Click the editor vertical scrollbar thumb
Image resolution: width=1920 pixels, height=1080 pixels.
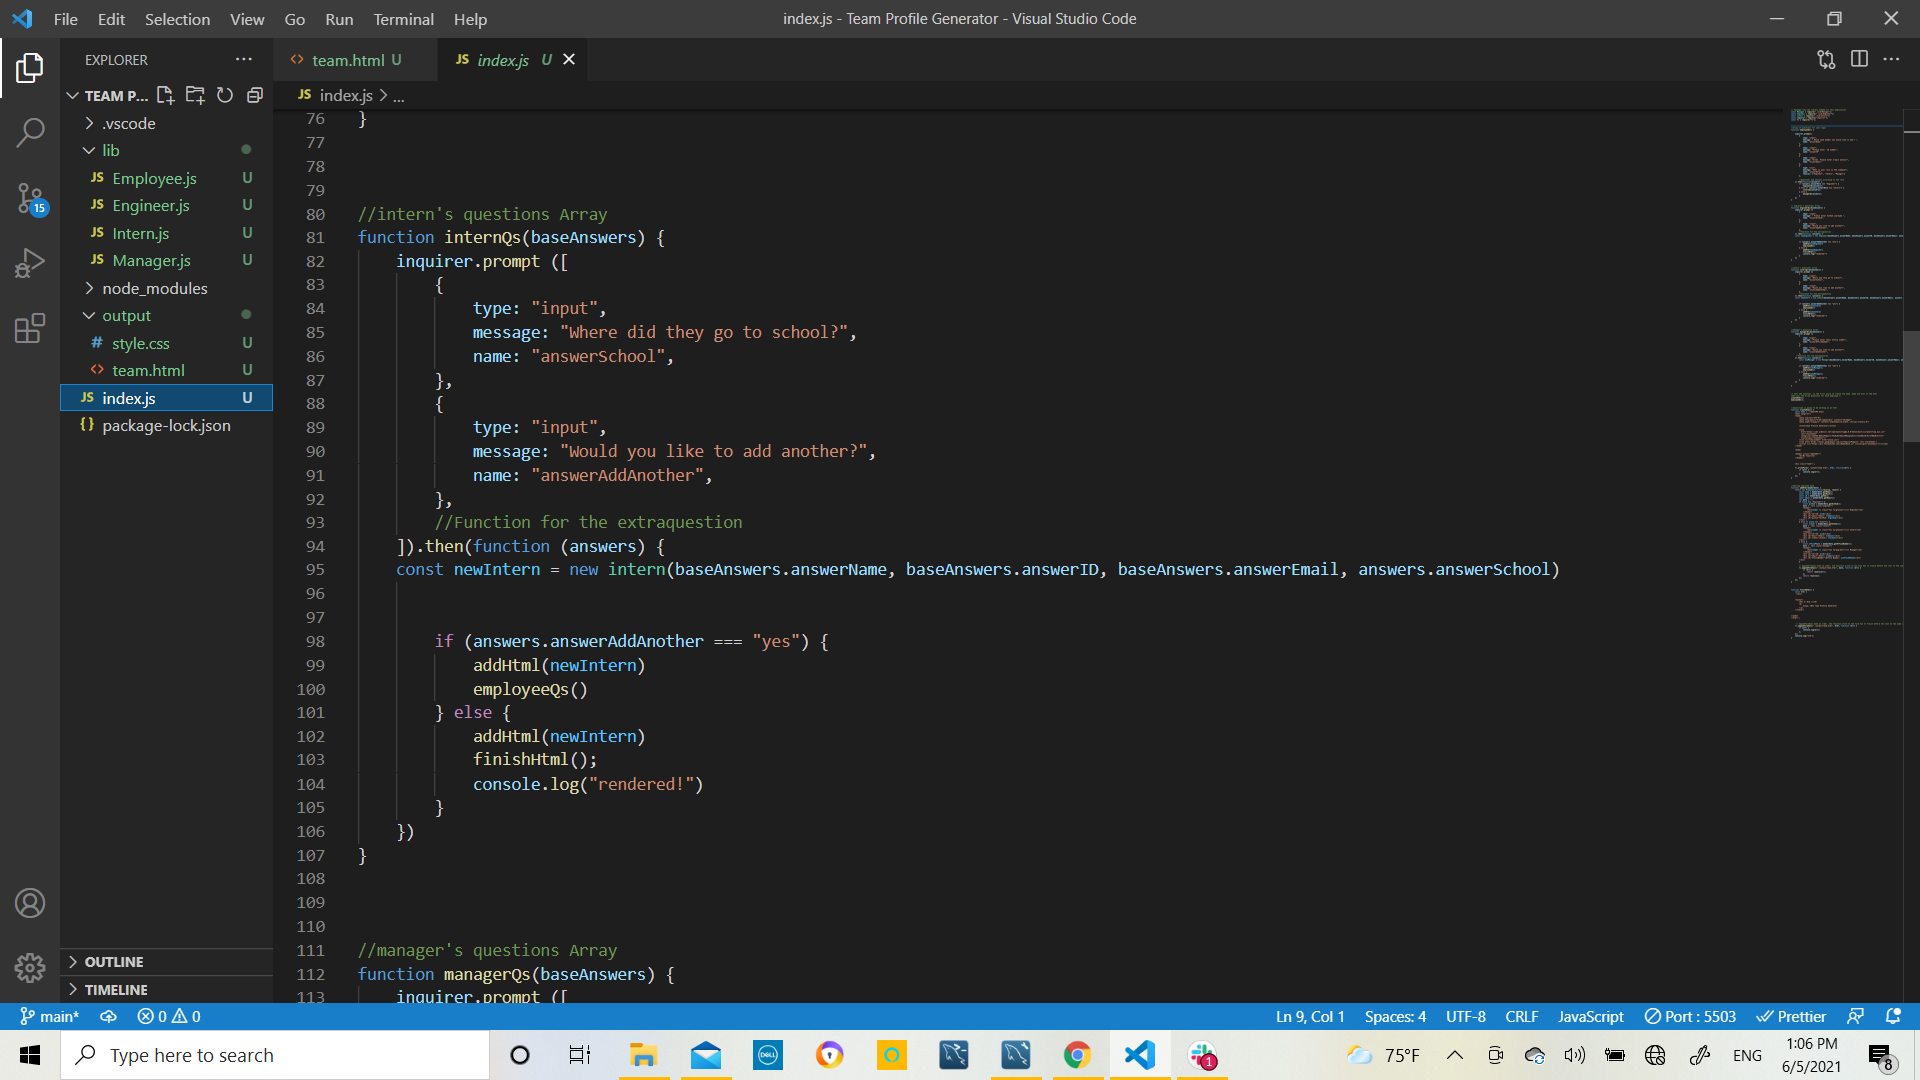(1911, 385)
